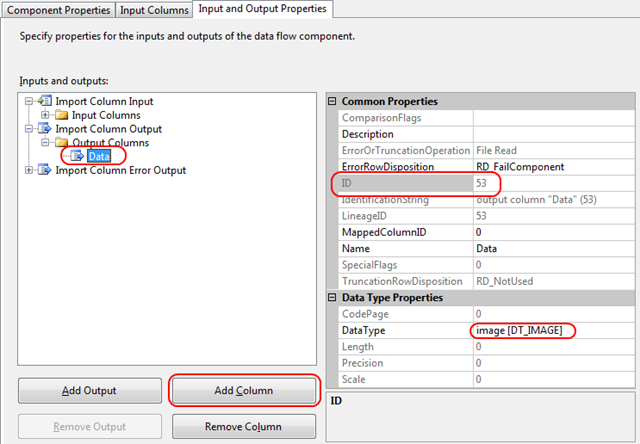Click the Import Column Error Output icon

pyautogui.click(x=43, y=170)
